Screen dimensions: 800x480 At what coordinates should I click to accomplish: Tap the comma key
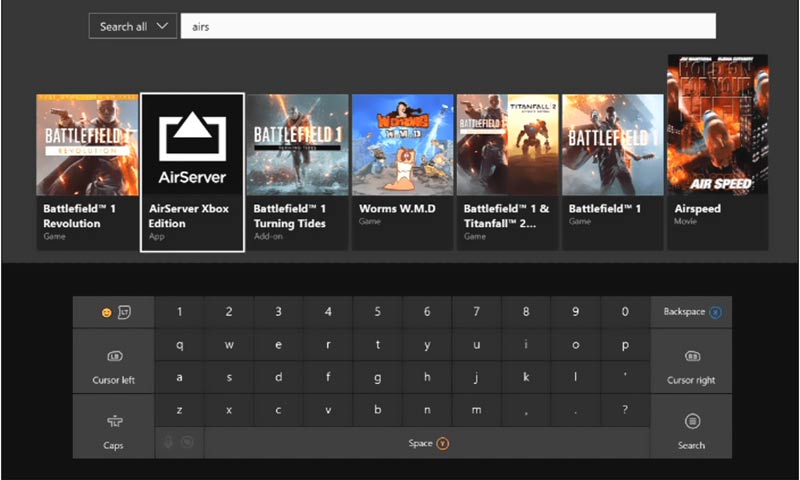pos(526,410)
